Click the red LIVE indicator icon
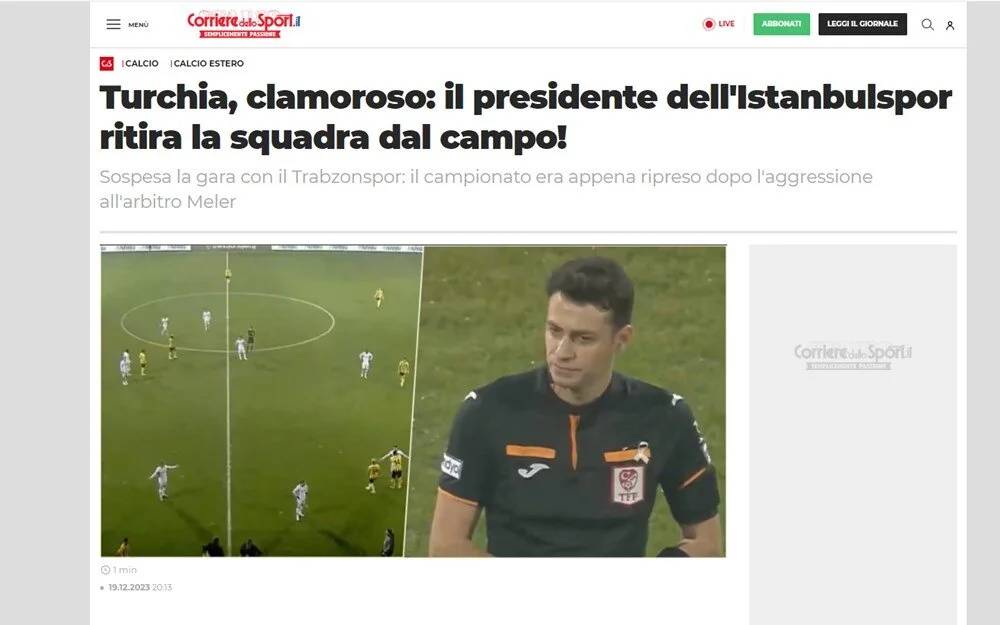Screen dimensions: 1000x625 [x=709, y=24]
